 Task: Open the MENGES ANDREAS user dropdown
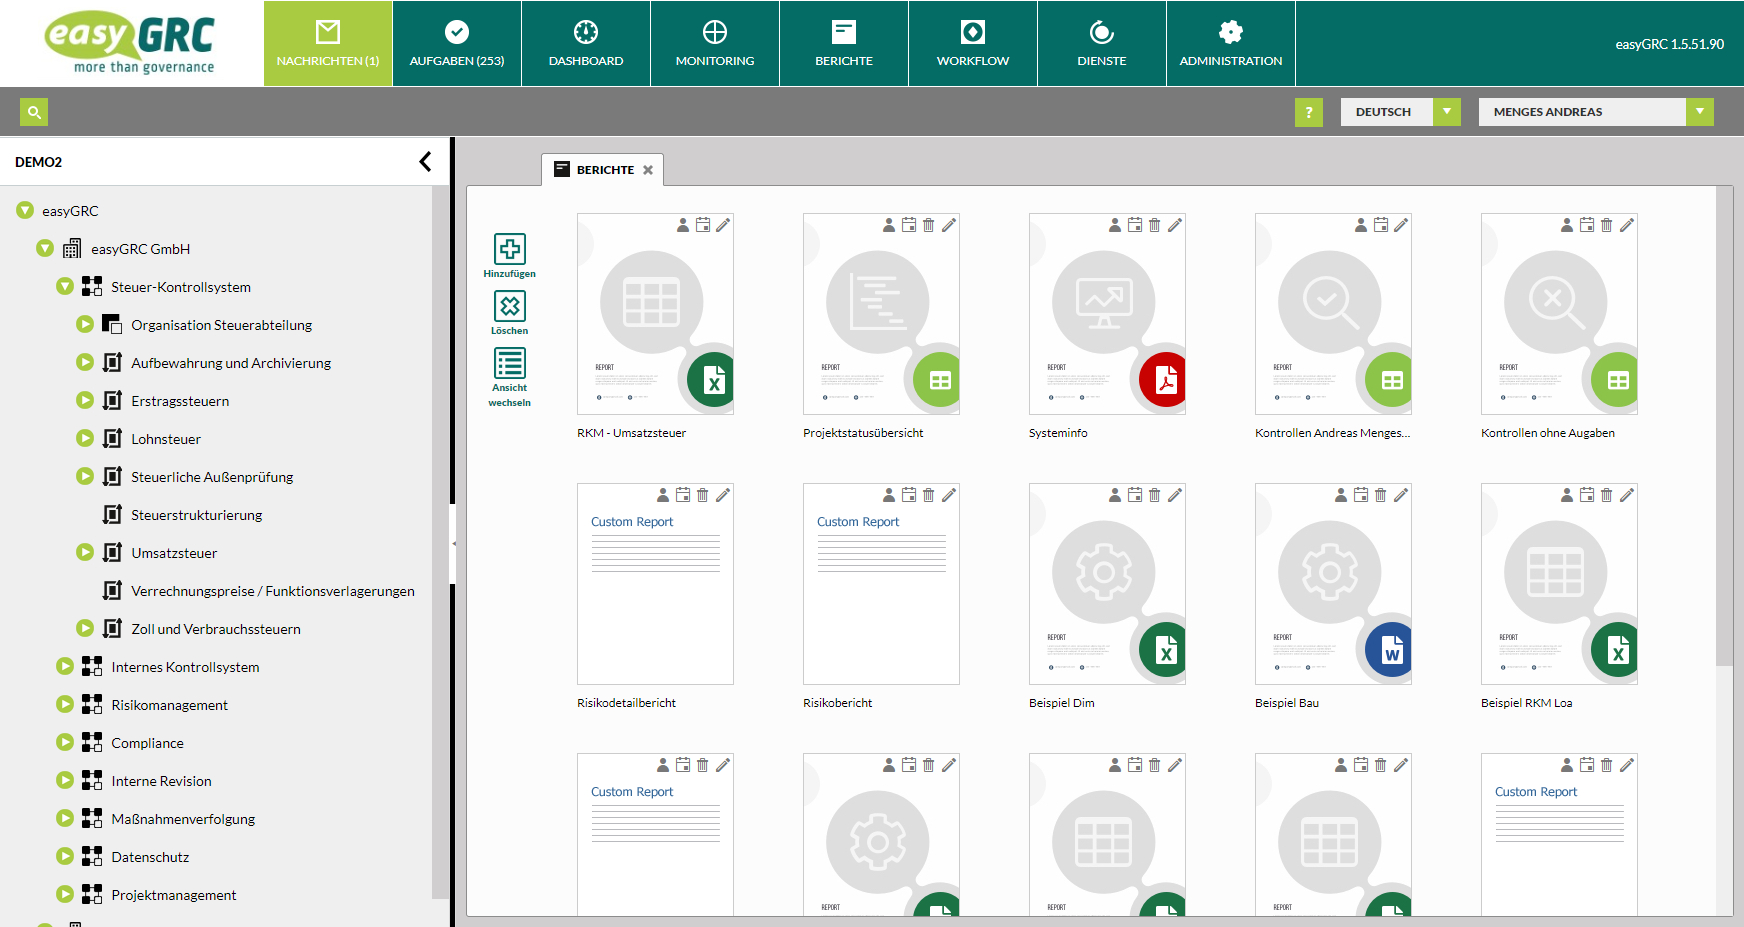(1699, 112)
